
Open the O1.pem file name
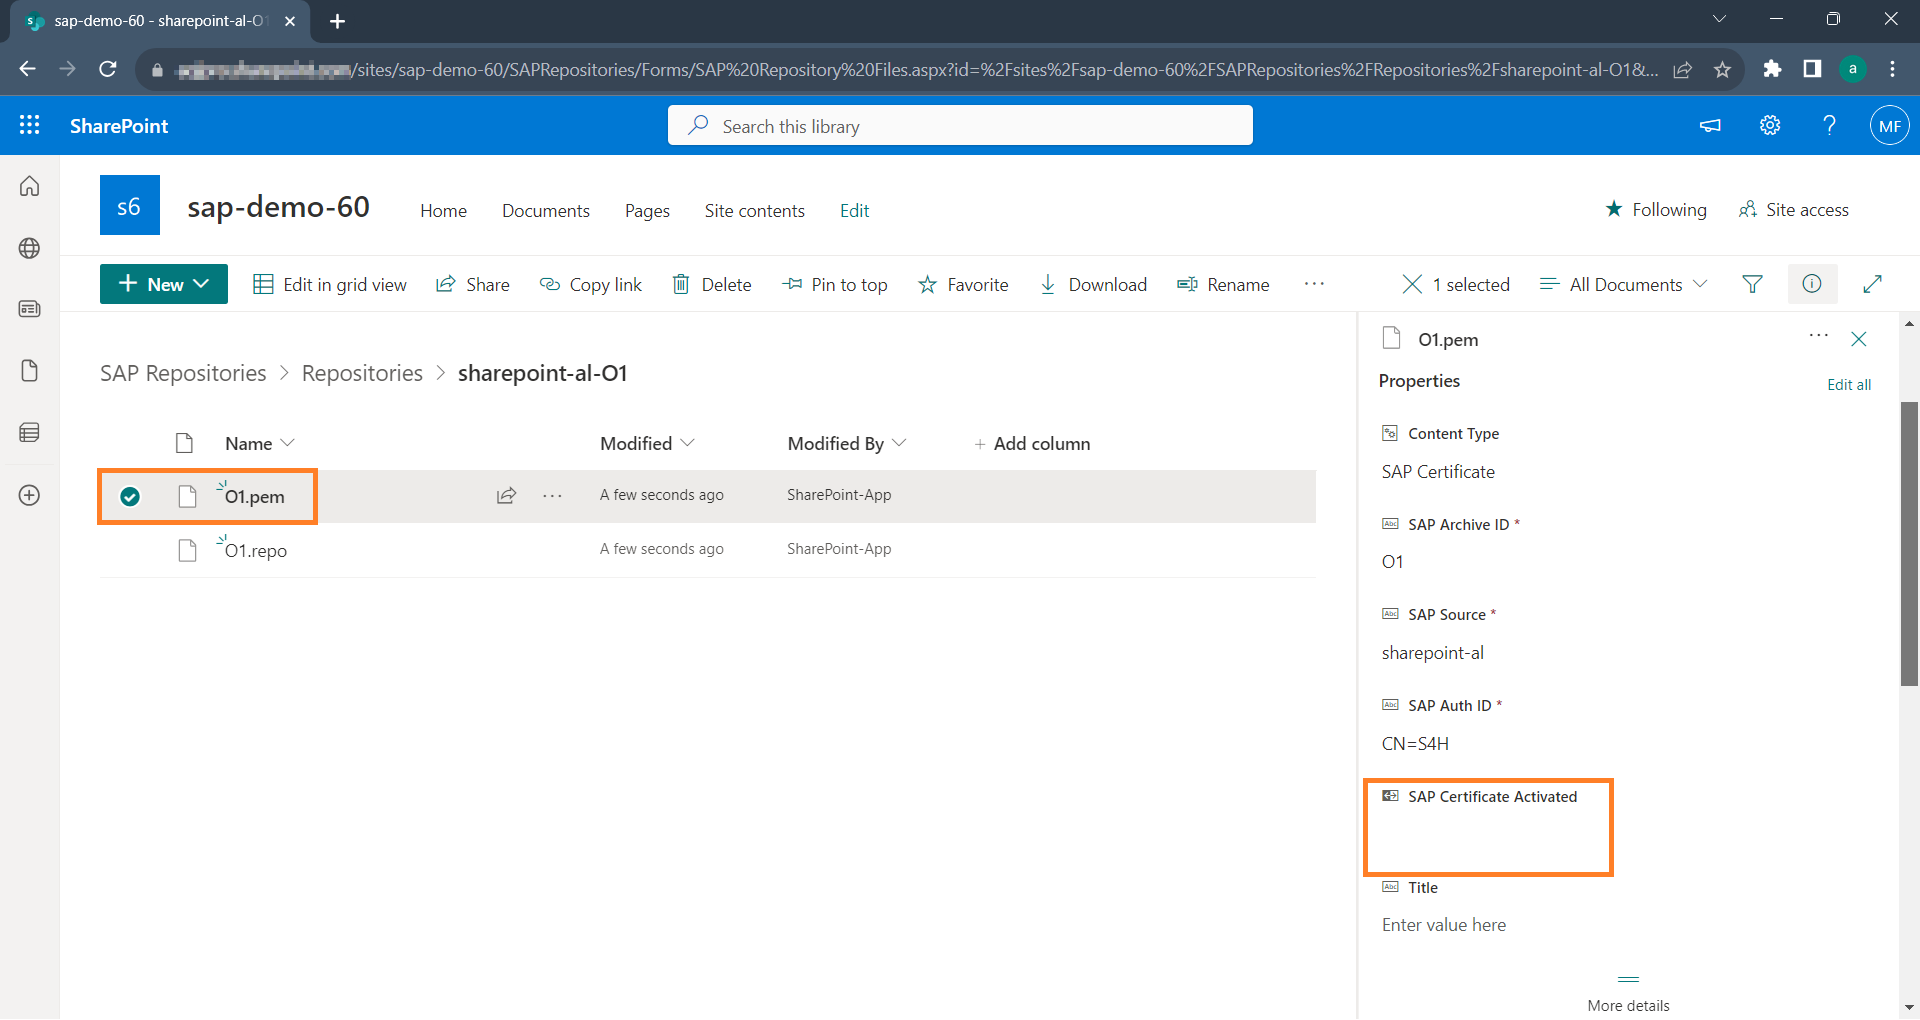pos(254,496)
